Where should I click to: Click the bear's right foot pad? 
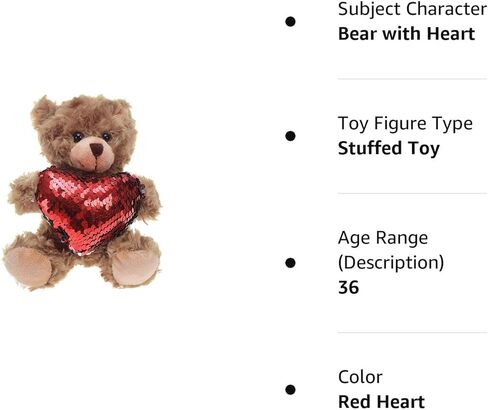point(134,268)
